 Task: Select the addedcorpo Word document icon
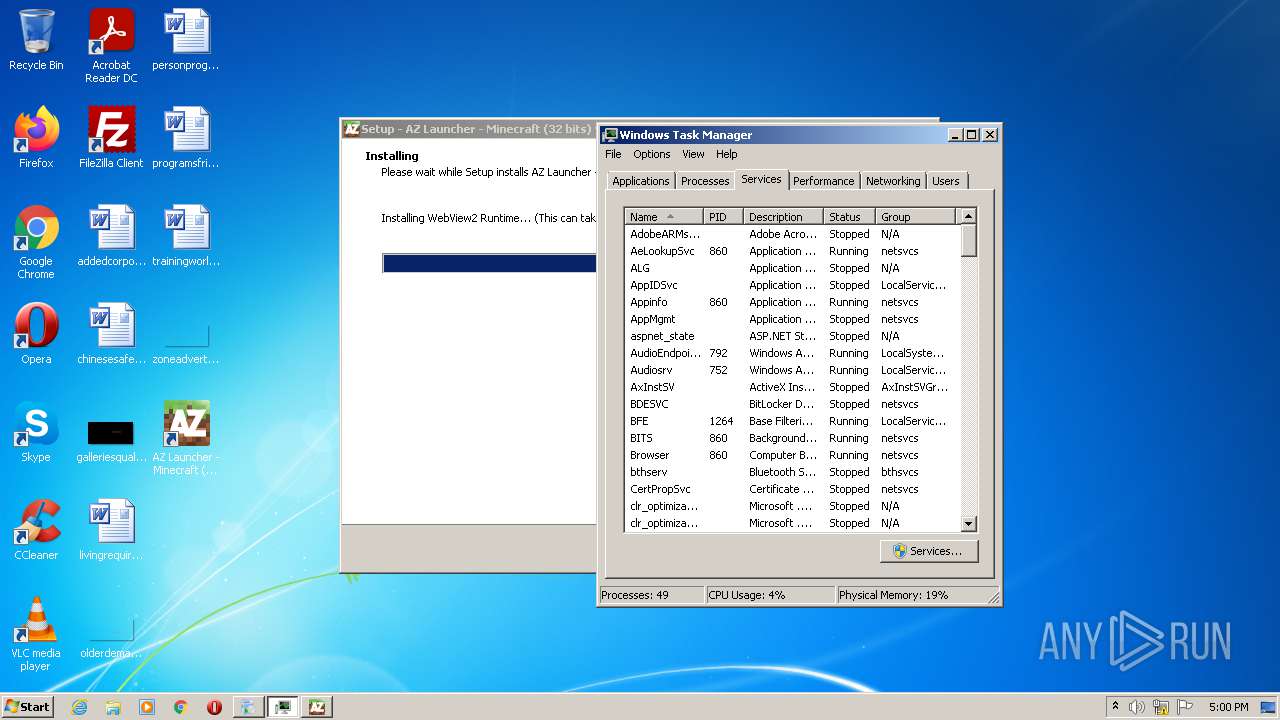click(111, 236)
